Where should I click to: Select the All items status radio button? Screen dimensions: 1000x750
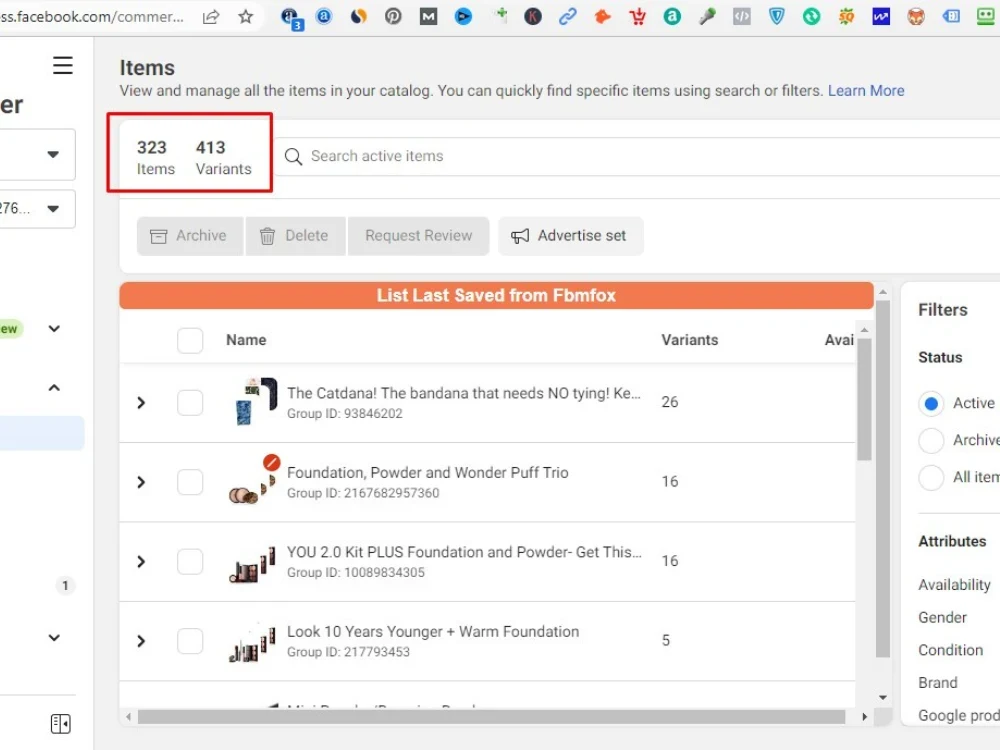(931, 477)
